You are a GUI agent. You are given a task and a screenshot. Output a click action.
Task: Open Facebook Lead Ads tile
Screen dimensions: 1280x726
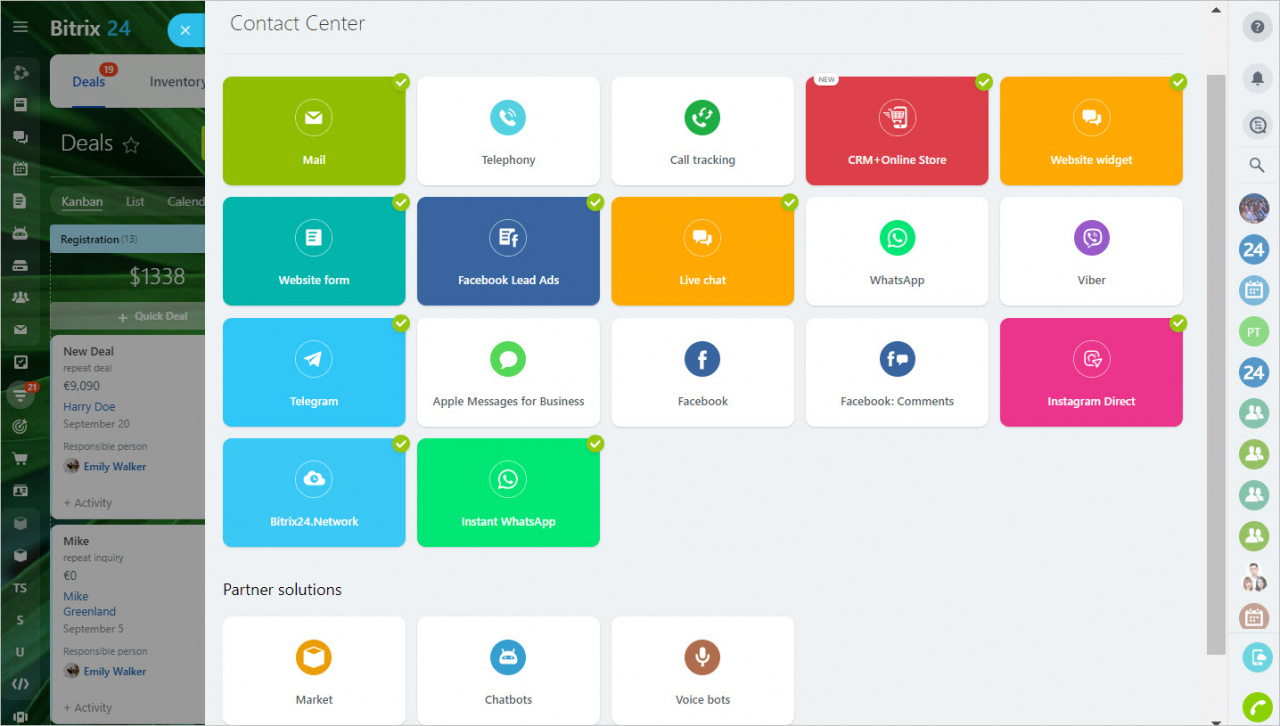[x=508, y=251]
